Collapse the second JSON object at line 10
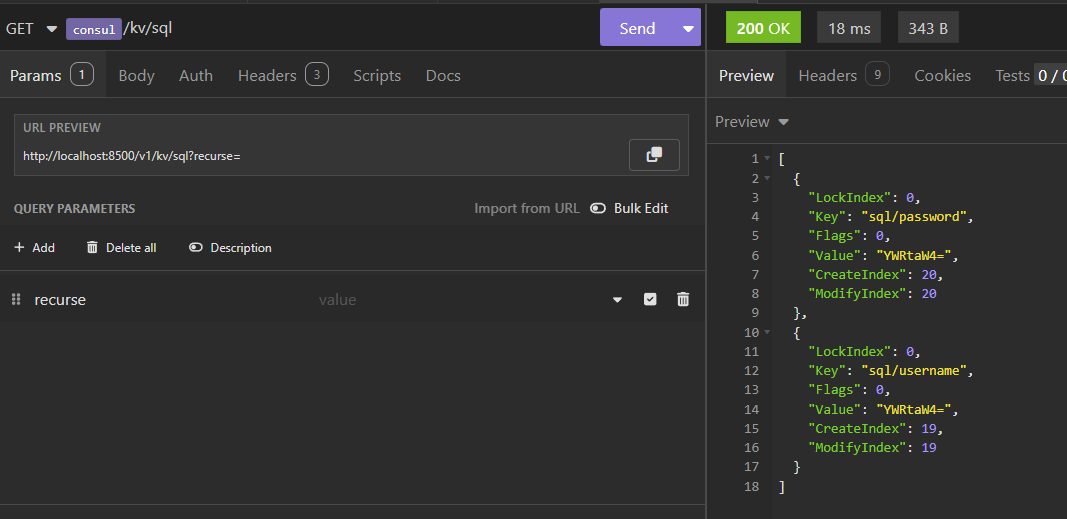Viewport: 1067px width, 519px height. [767, 332]
